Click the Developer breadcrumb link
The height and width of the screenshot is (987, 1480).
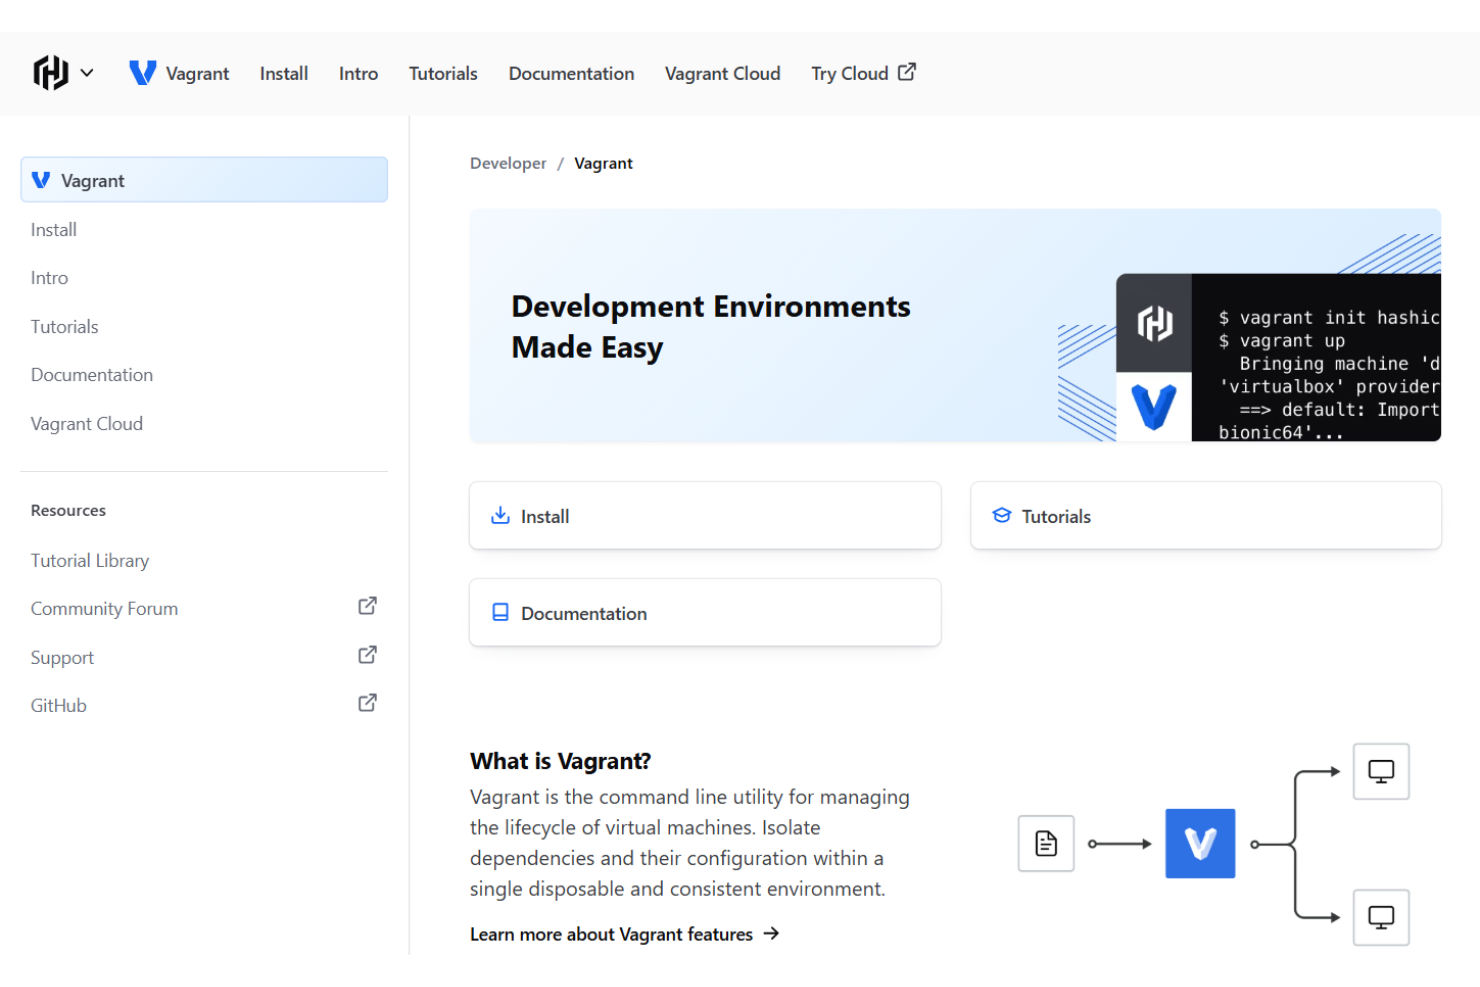(507, 162)
